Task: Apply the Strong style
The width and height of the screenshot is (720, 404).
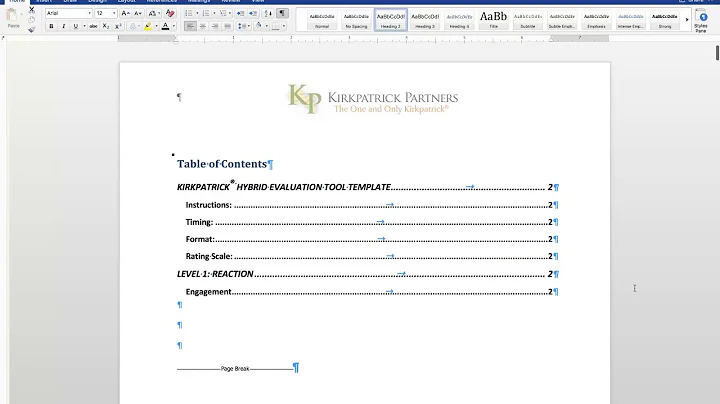Action: 665,20
